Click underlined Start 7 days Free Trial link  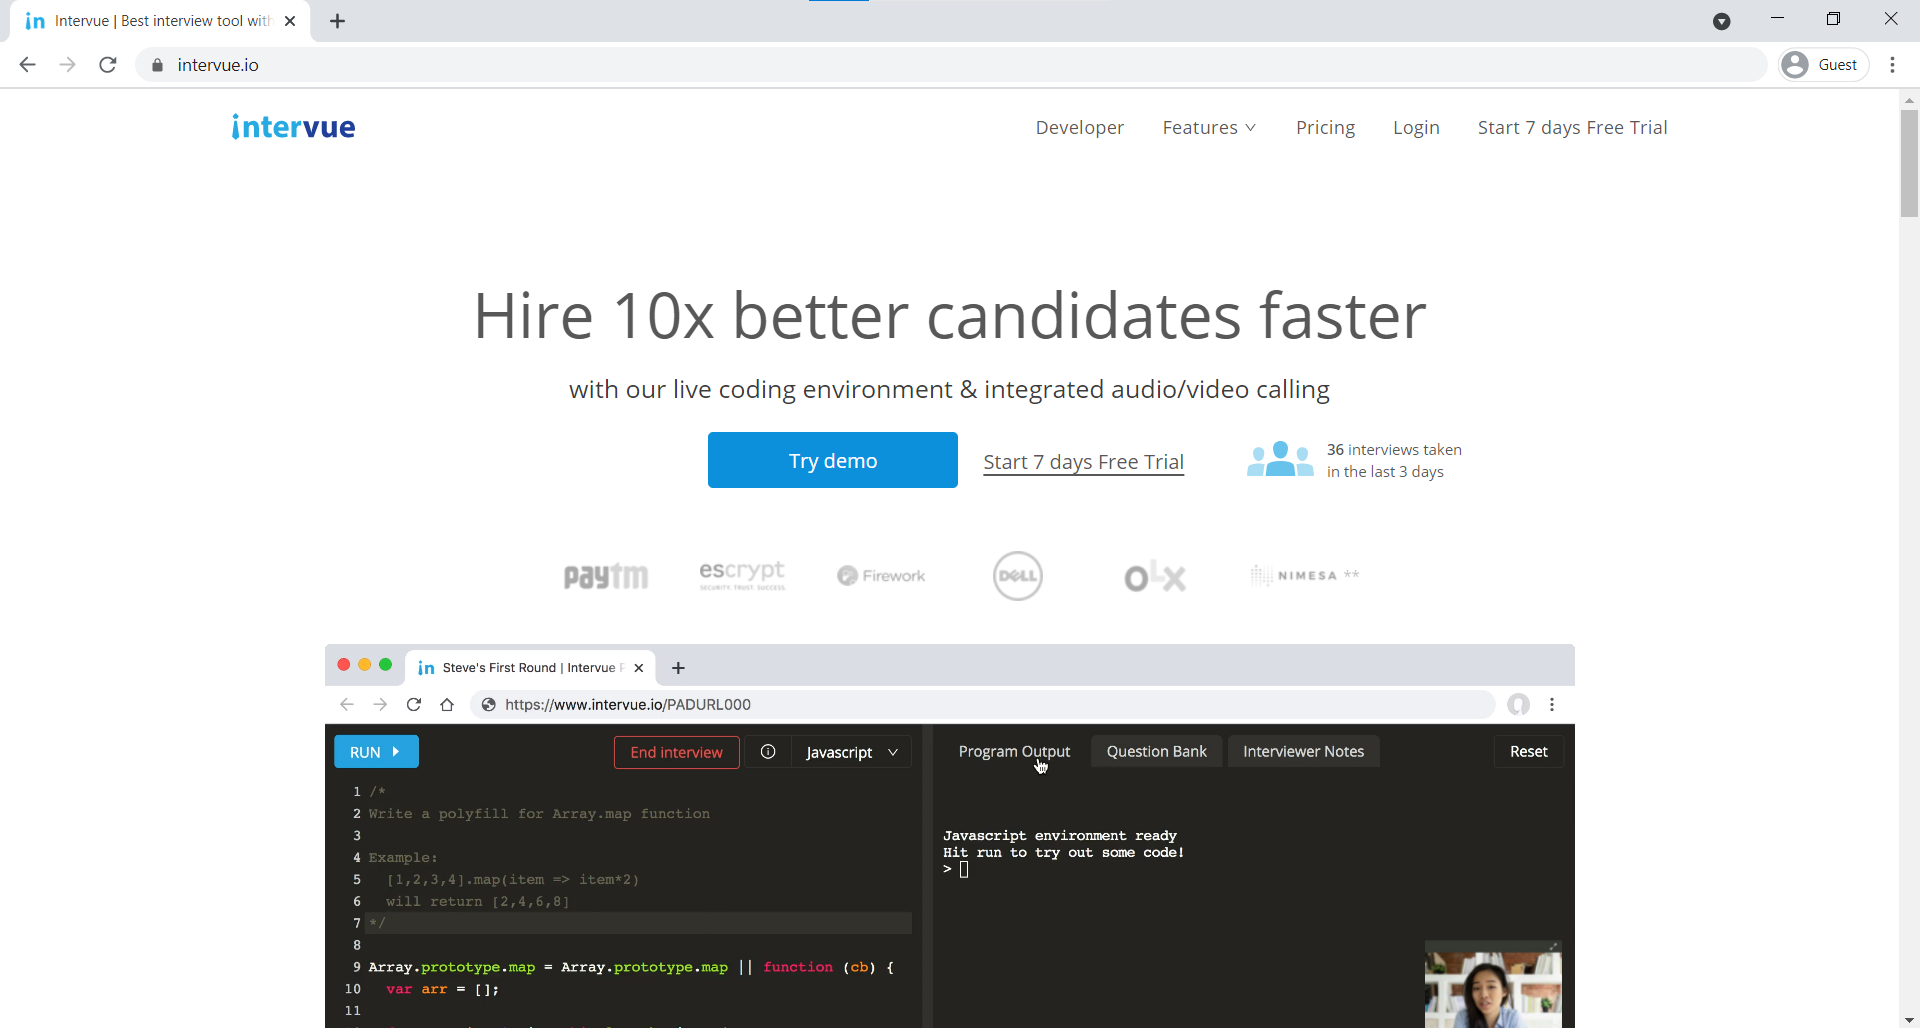(x=1083, y=462)
